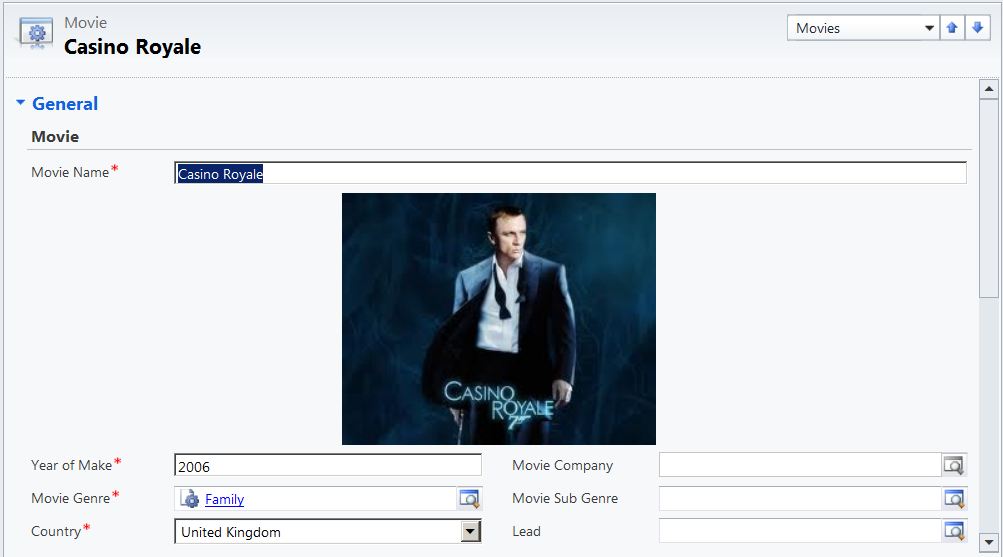The width and height of the screenshot is (1003, 557).
Task: Click the Movie Sub Genre lookup field
Action: (800, 498)
